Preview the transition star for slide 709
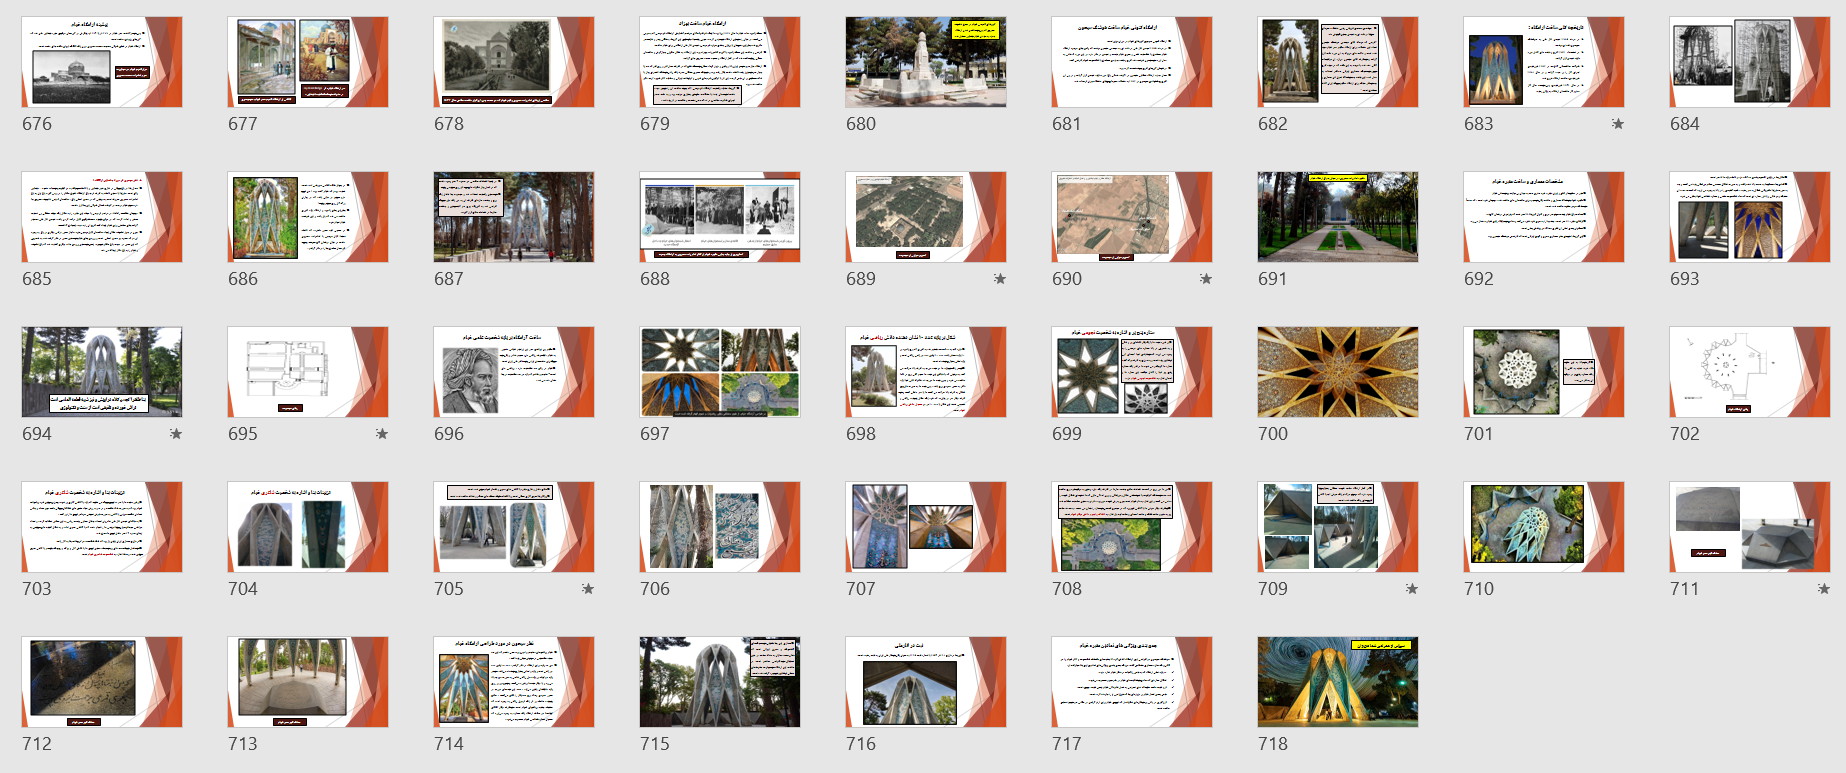Viewport: 1846px width, 773px height. tap(1411, 589)
